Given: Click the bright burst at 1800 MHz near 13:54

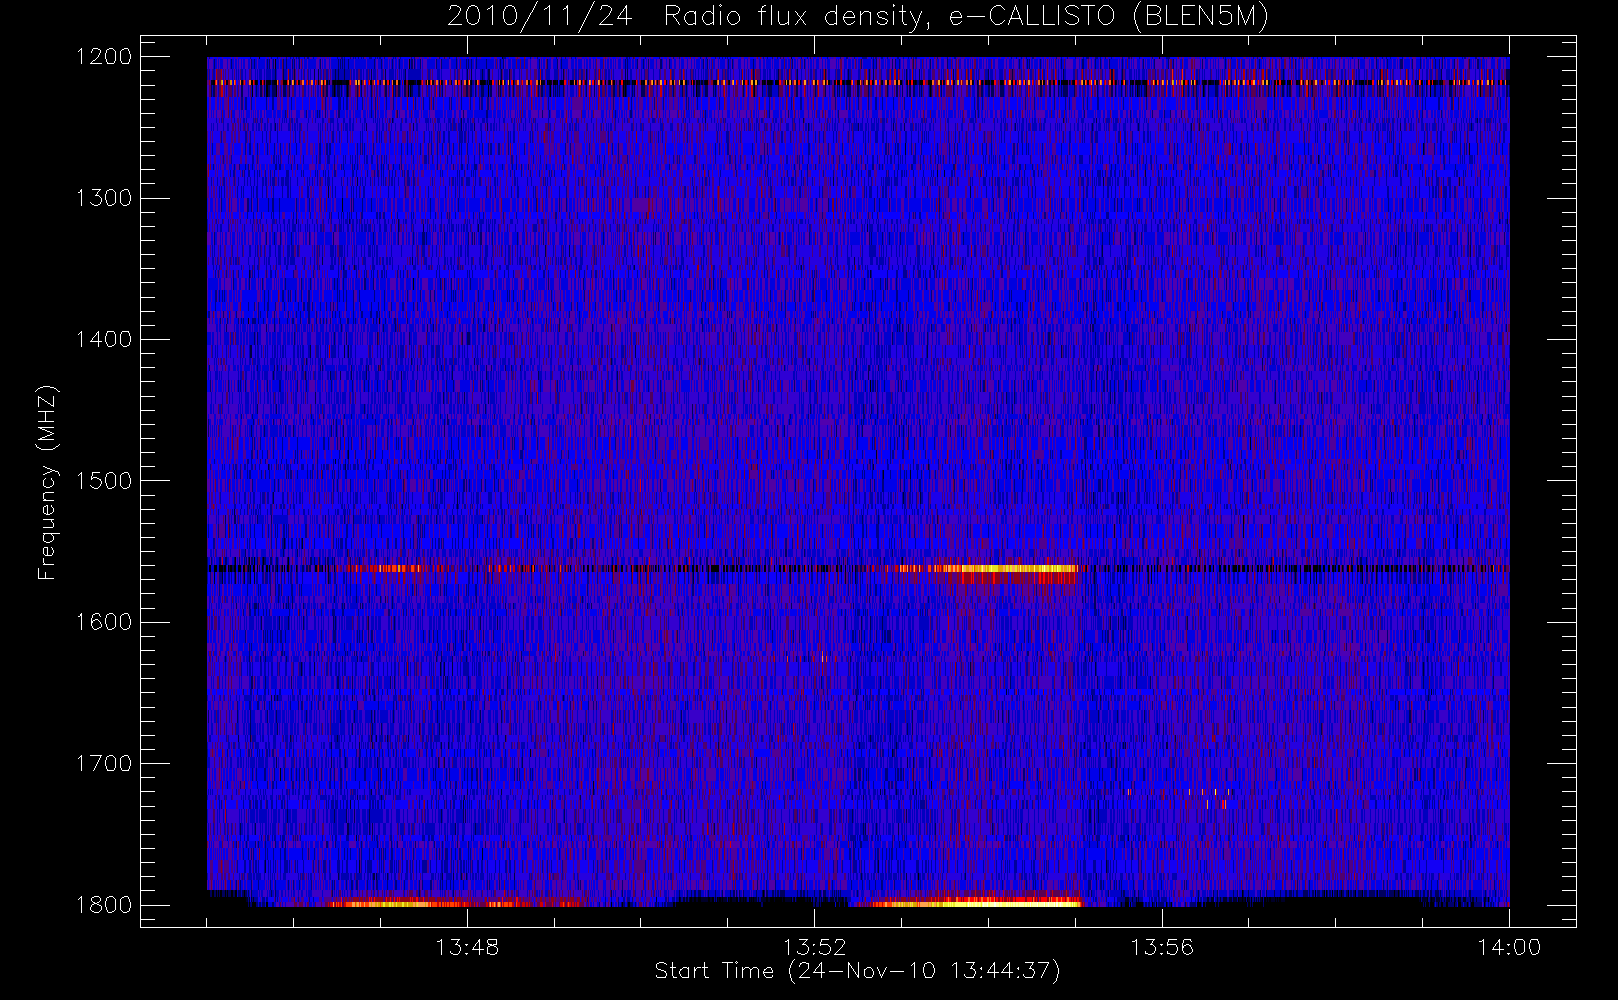Looking at the screenshot, I should pos(975,902).
